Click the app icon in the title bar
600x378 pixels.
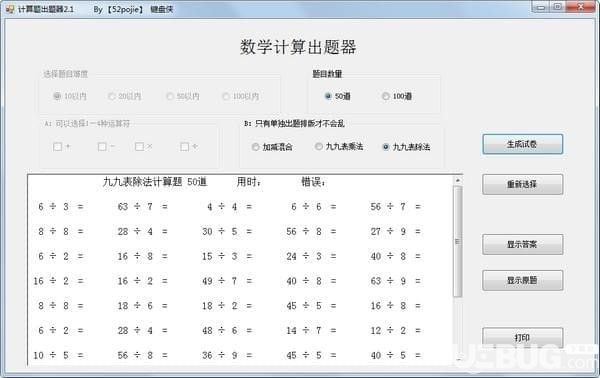pyautogui.click(x=10, y=8)
